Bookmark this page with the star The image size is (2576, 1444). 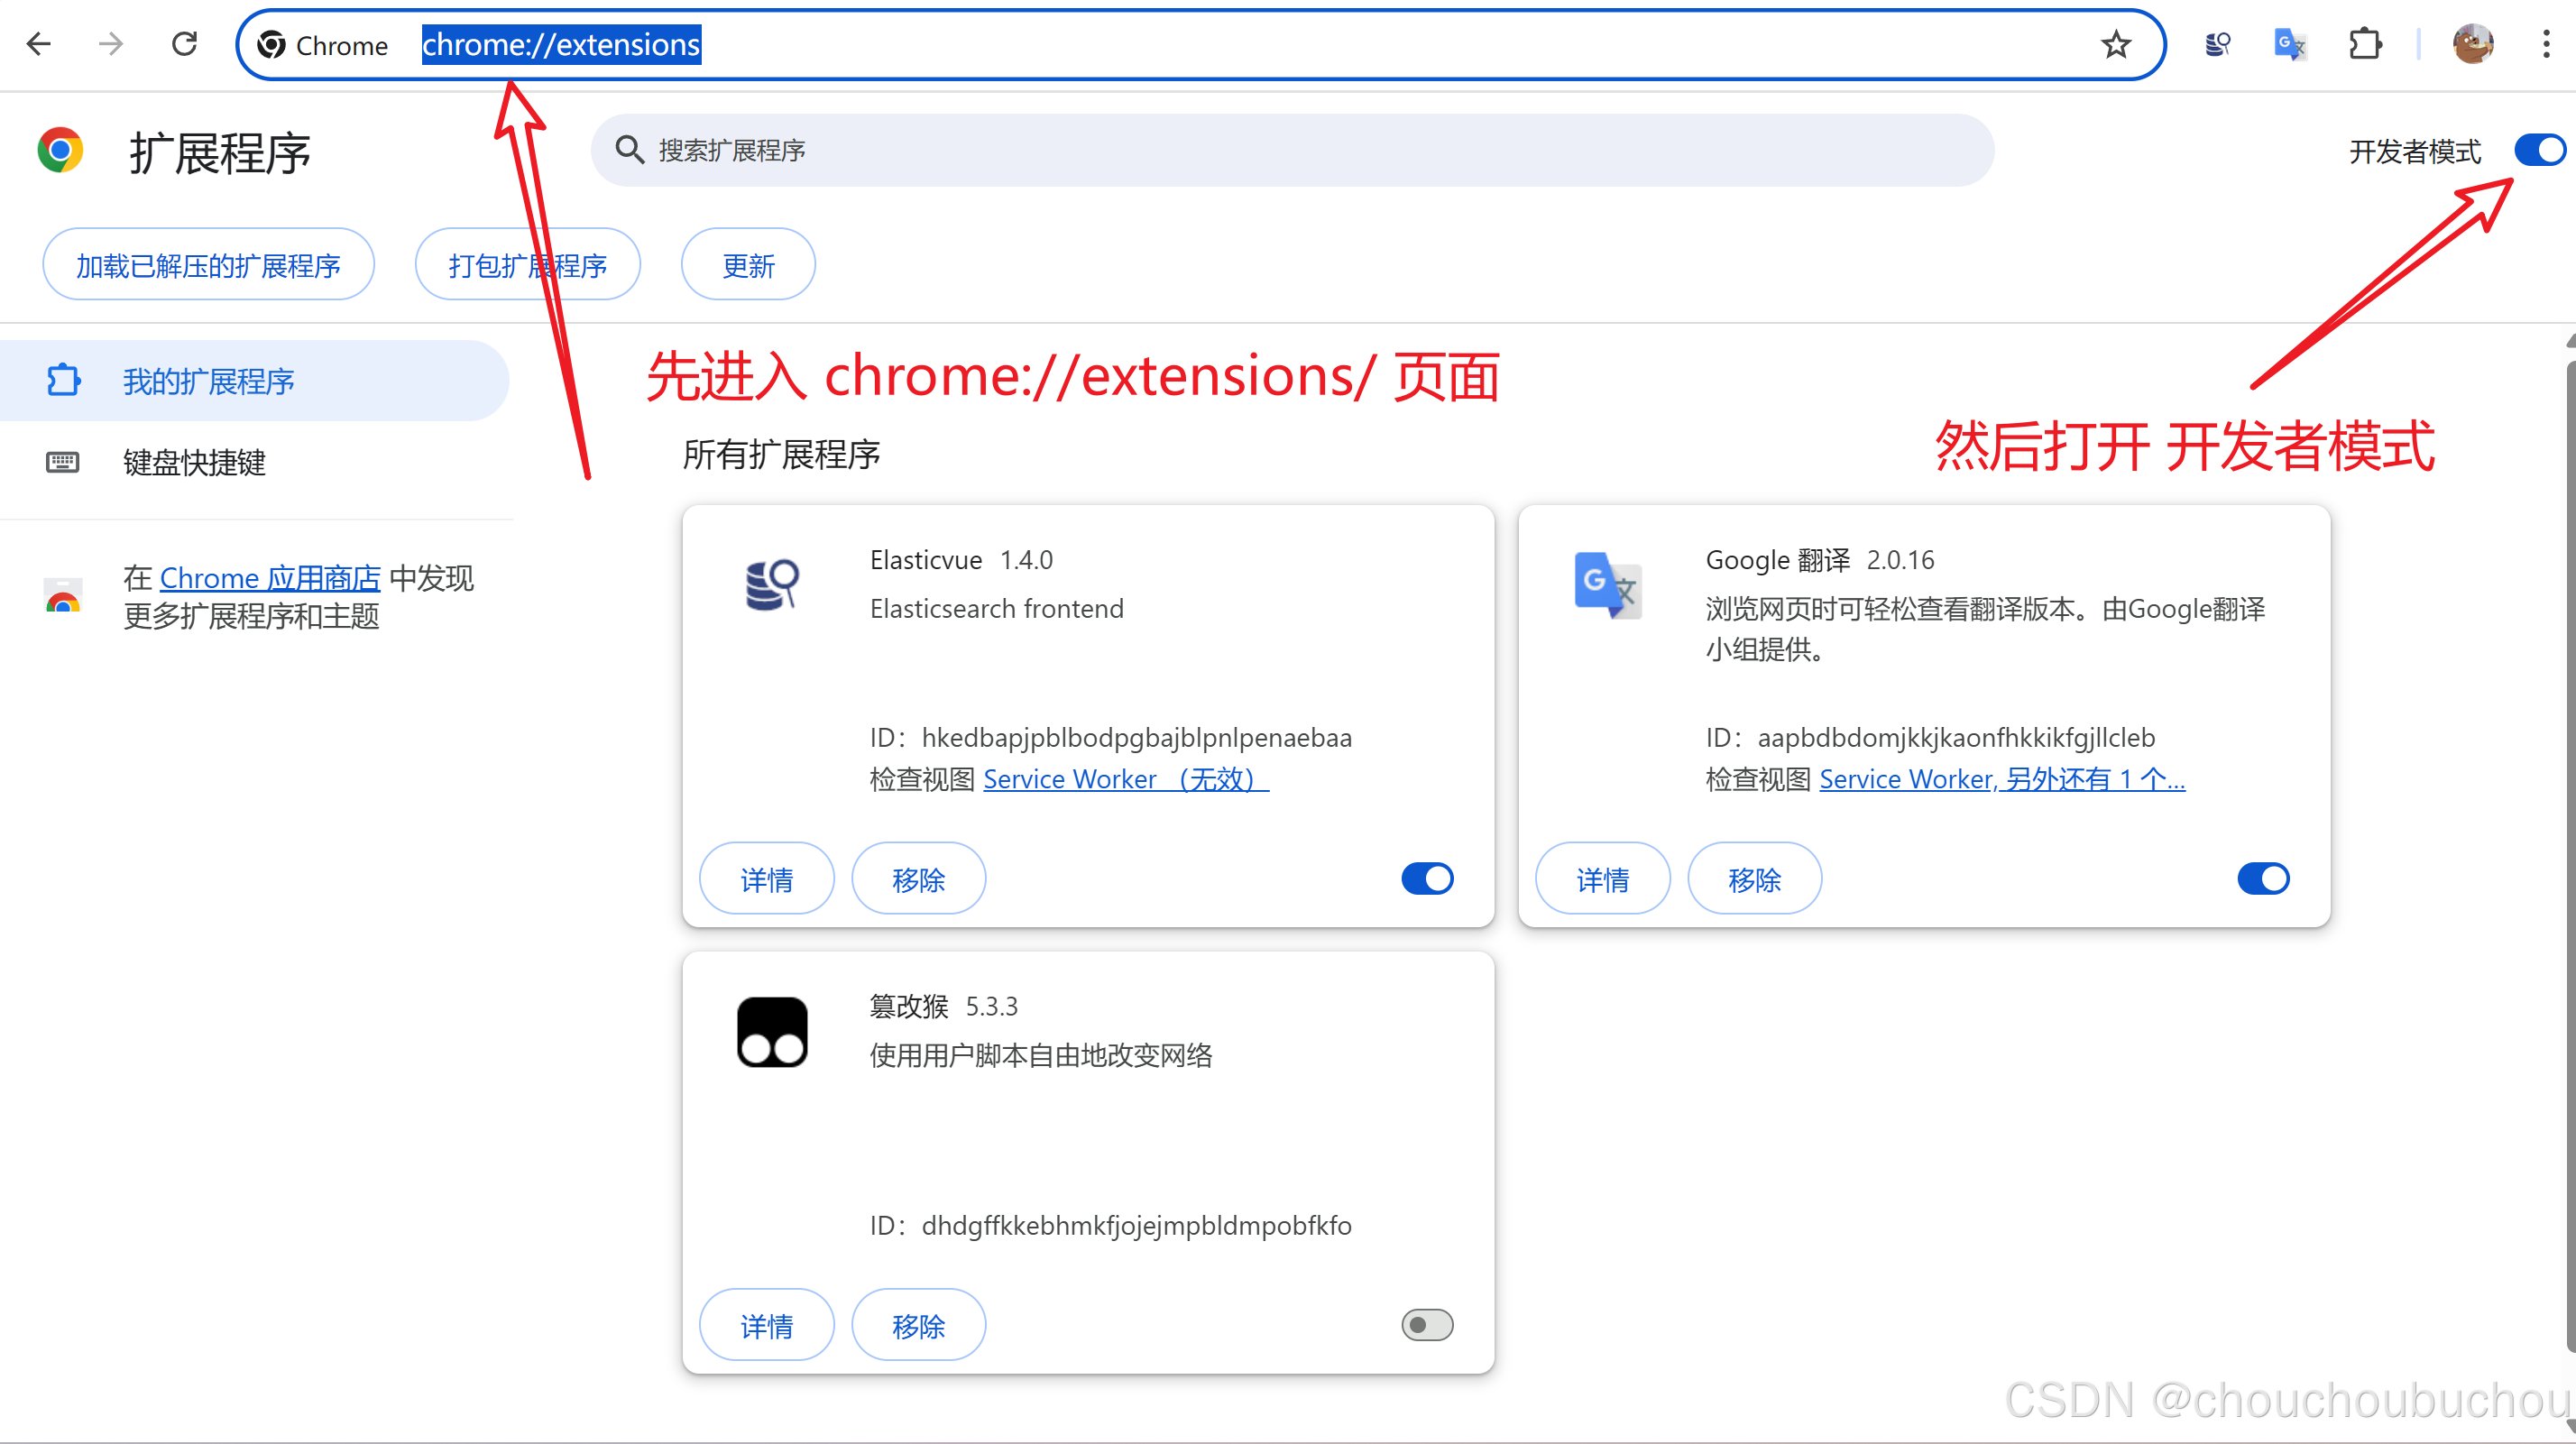(x=2116, y=45)
